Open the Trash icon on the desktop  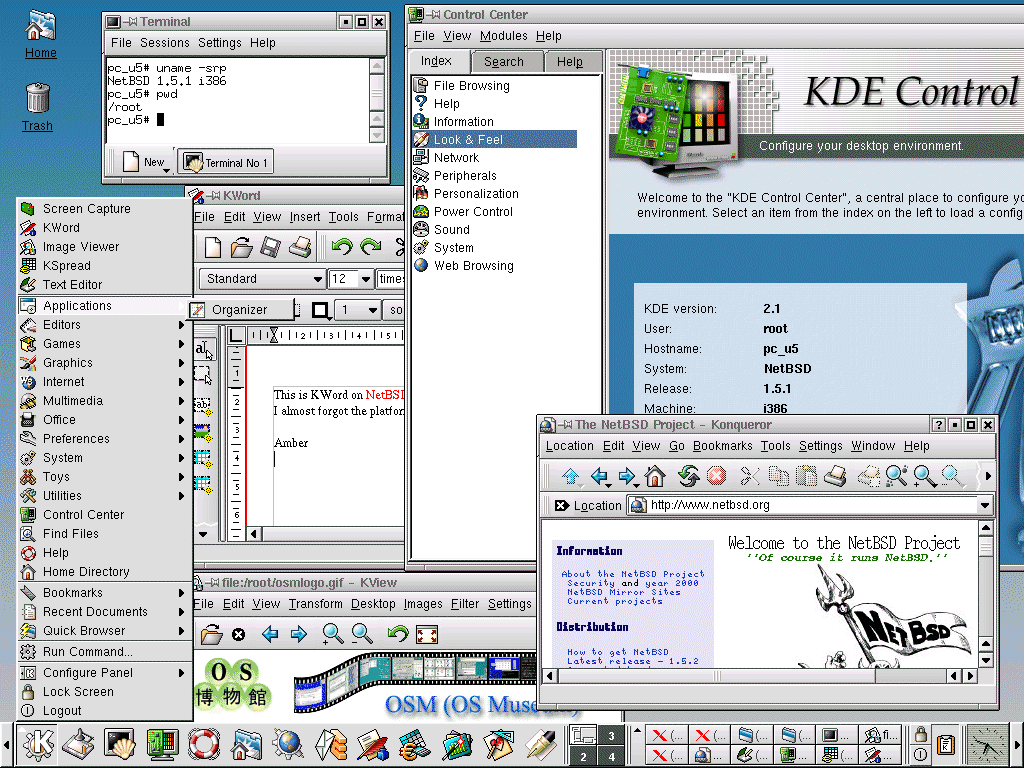click(x=37, y=107)
